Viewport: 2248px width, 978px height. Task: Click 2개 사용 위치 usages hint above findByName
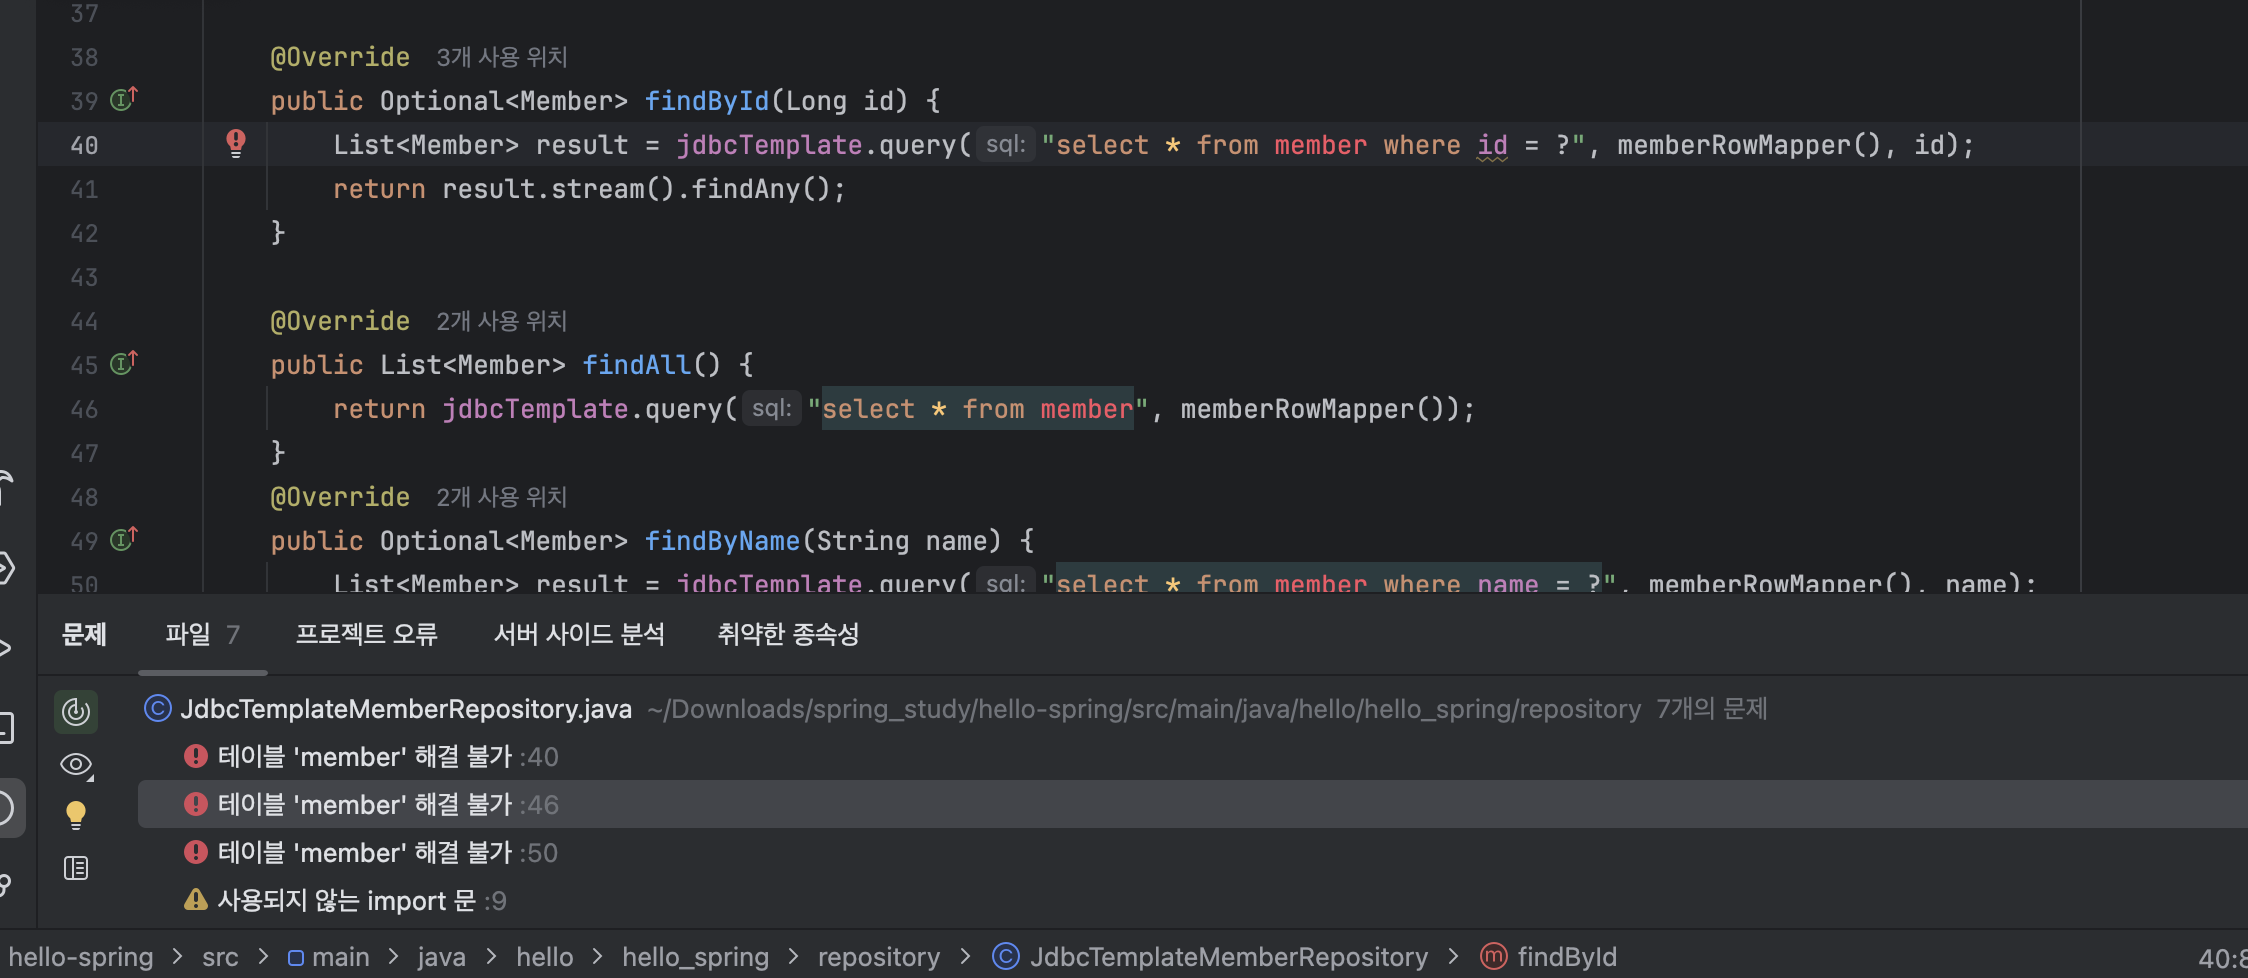tap(502, 497)
